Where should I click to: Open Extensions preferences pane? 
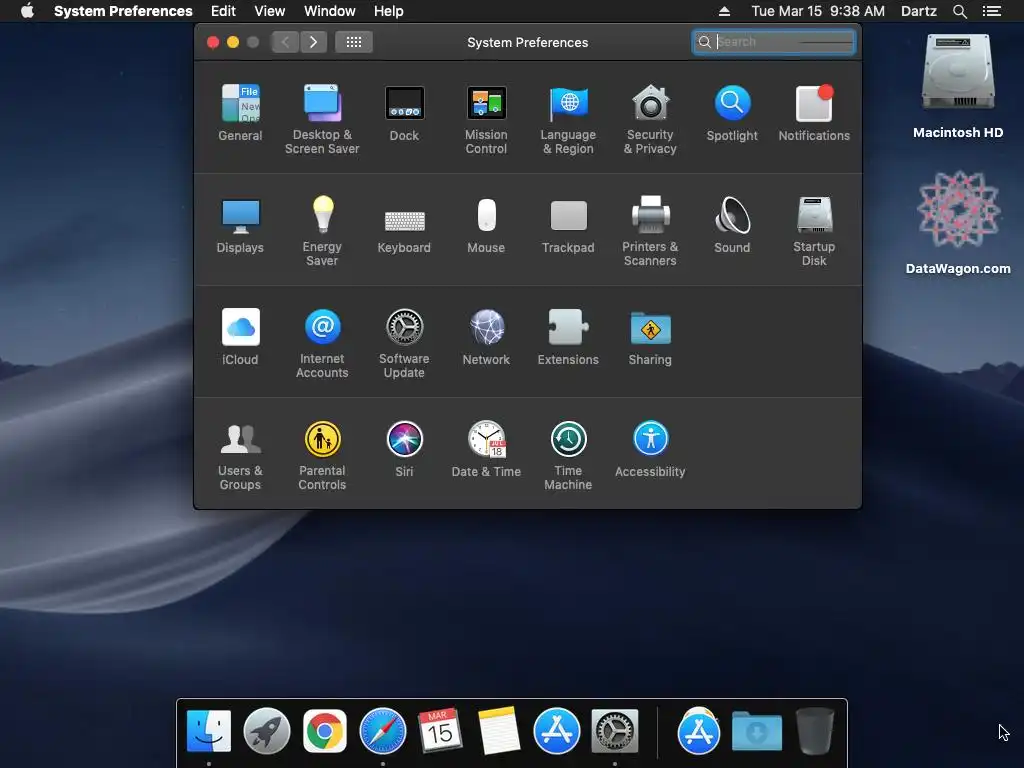coord(568,337)
